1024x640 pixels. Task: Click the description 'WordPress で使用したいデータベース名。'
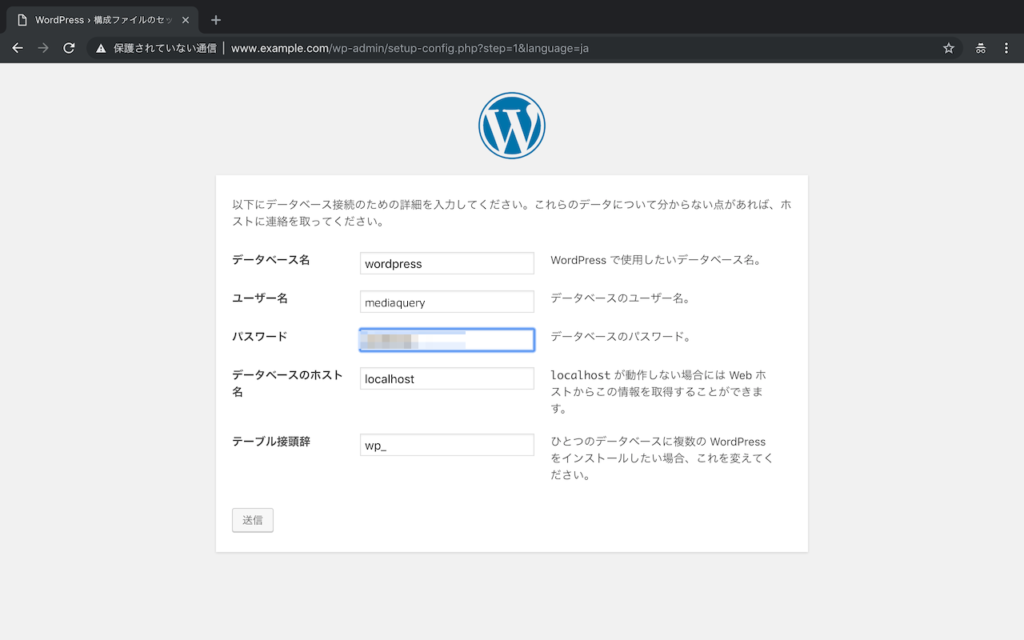tap(656, 260)
